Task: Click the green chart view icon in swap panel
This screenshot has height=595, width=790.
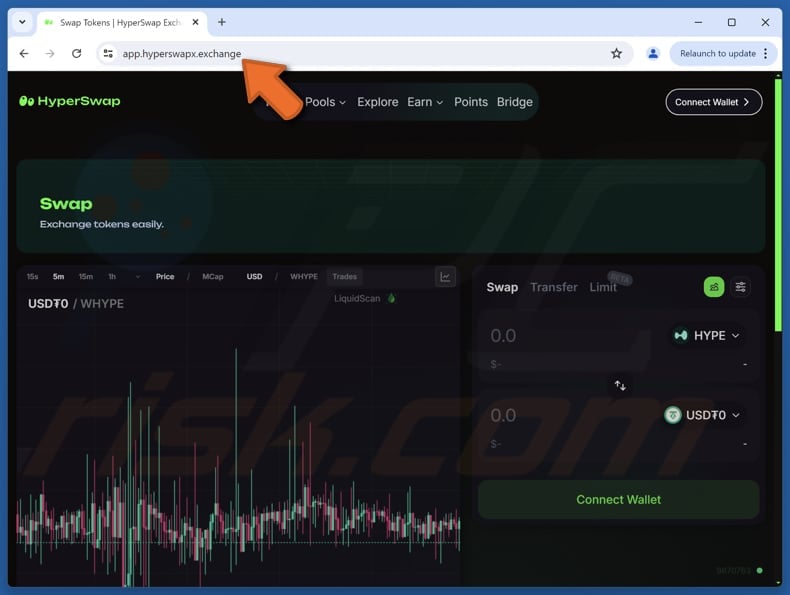Action: [x=714, y=287]
